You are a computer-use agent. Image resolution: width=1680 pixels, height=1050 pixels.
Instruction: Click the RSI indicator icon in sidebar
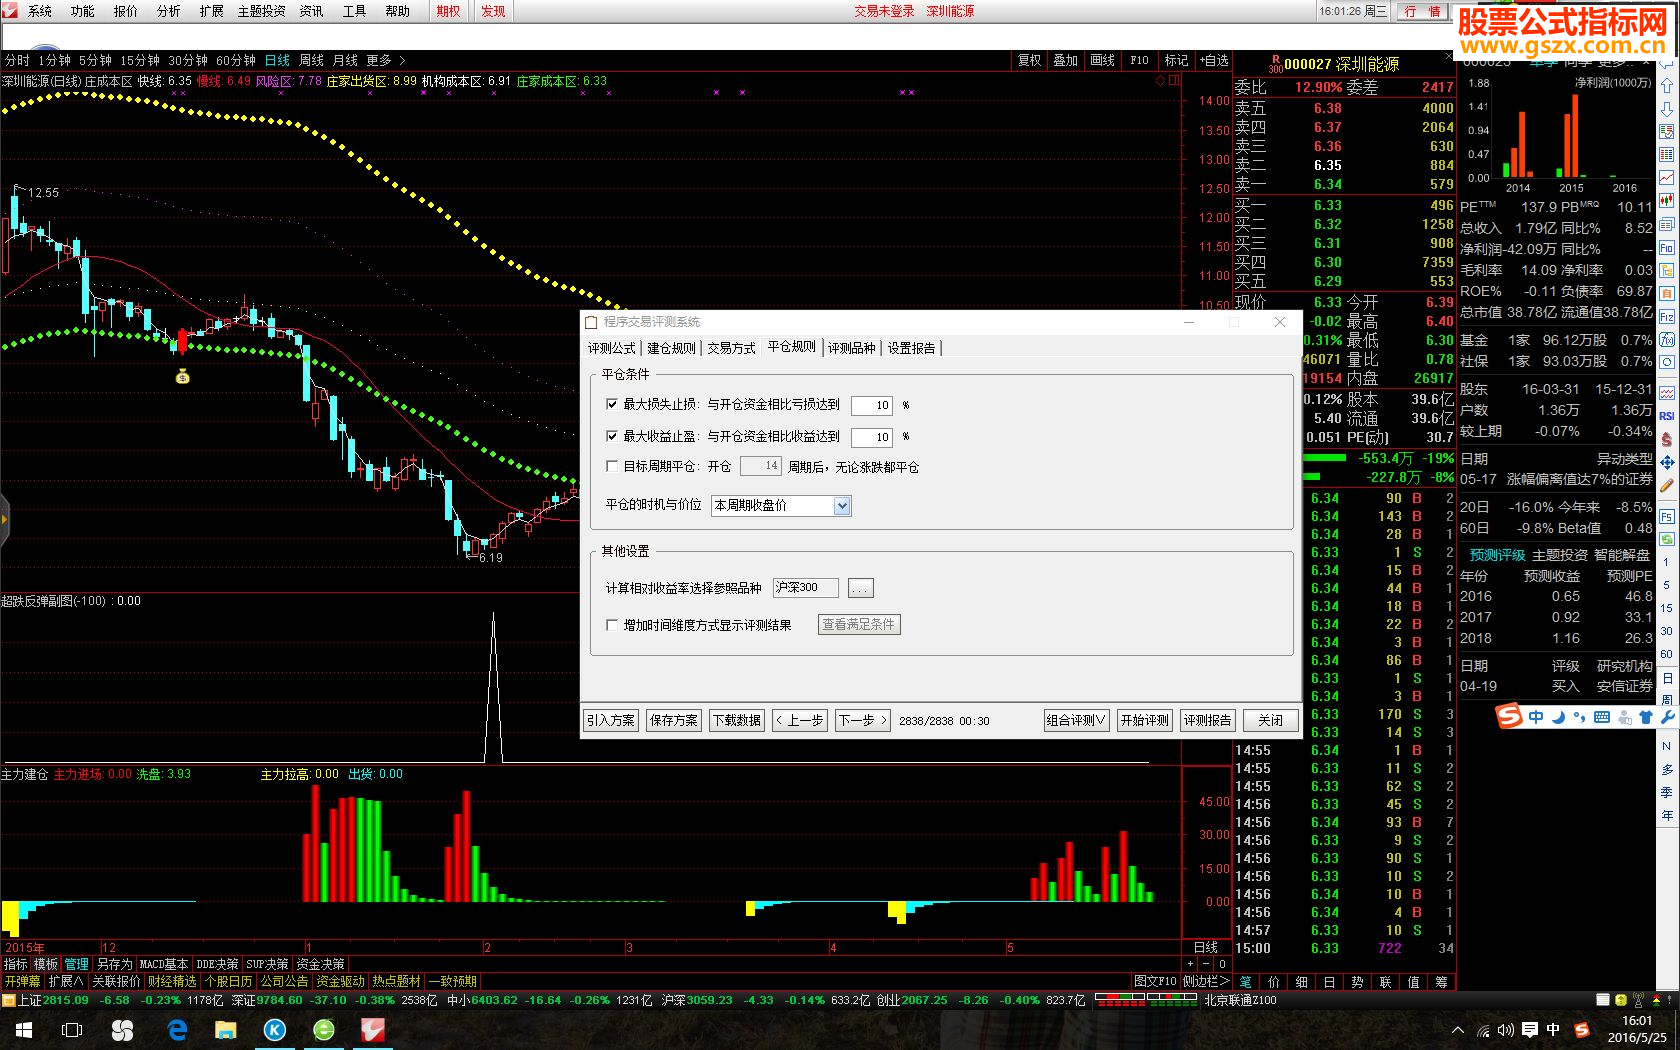click(1667, 416)
